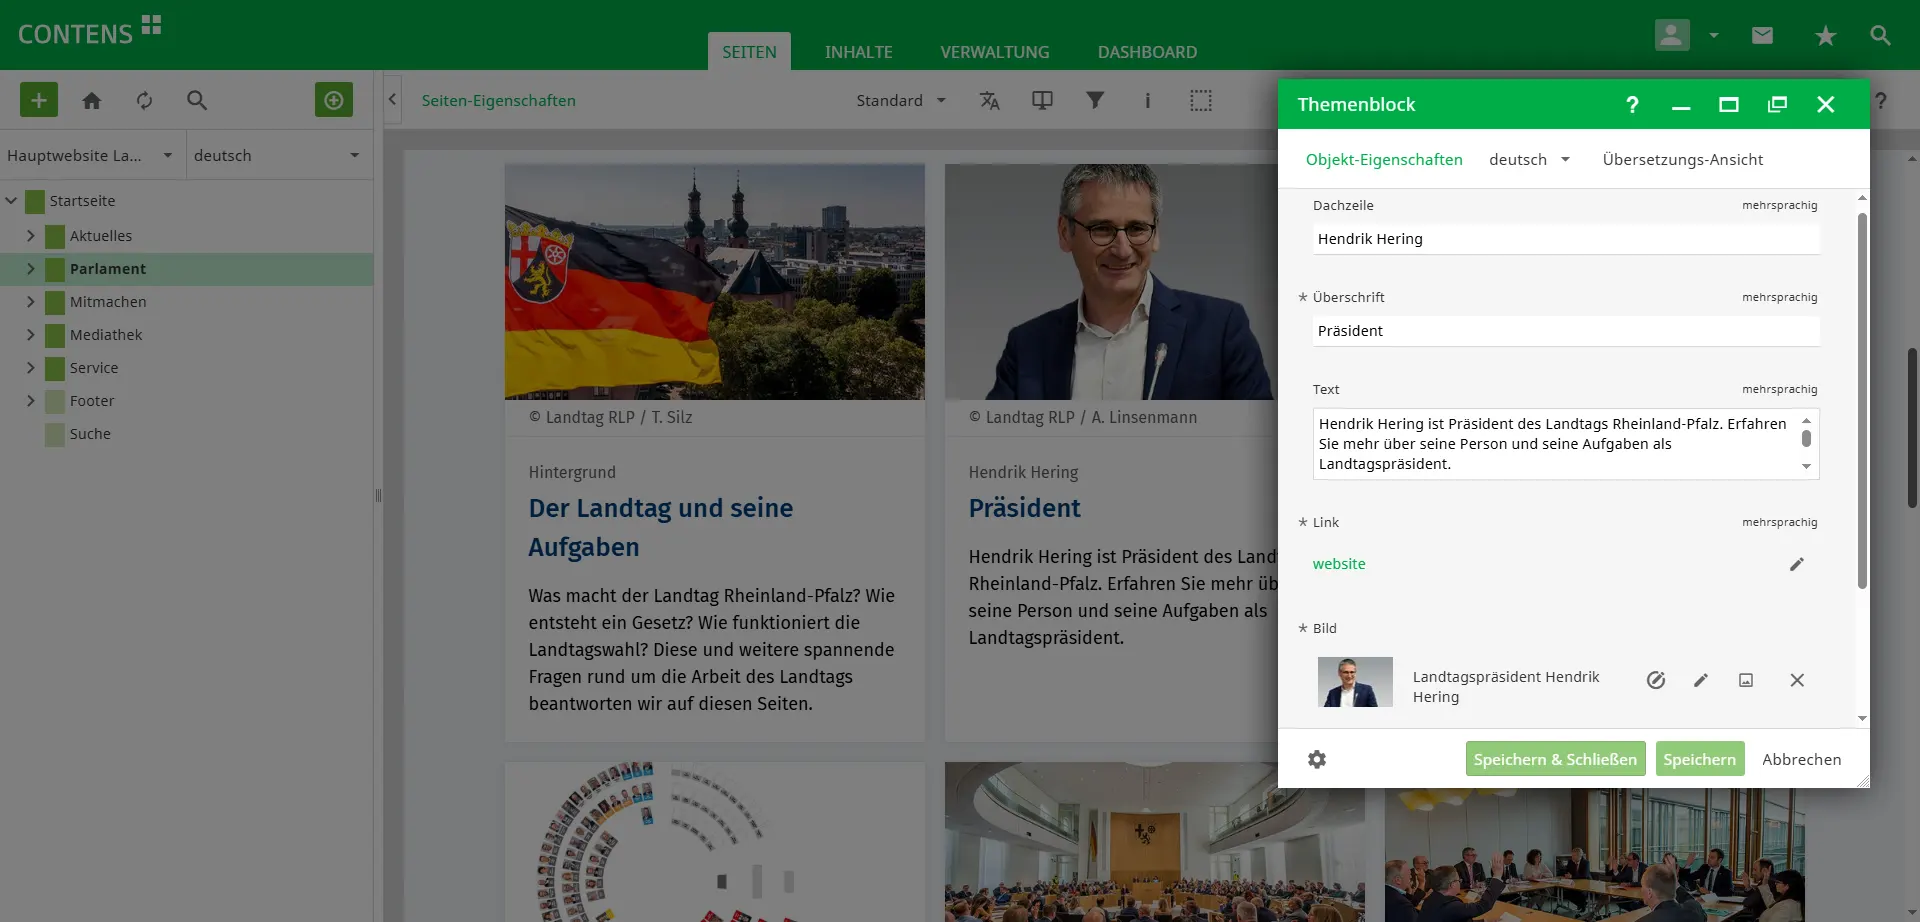
Task: Click the green add page plus icon
Action: point(39,100)
